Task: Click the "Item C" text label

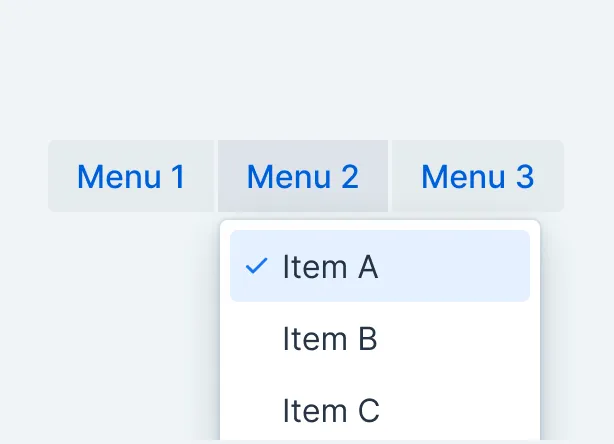Action: 331,411
